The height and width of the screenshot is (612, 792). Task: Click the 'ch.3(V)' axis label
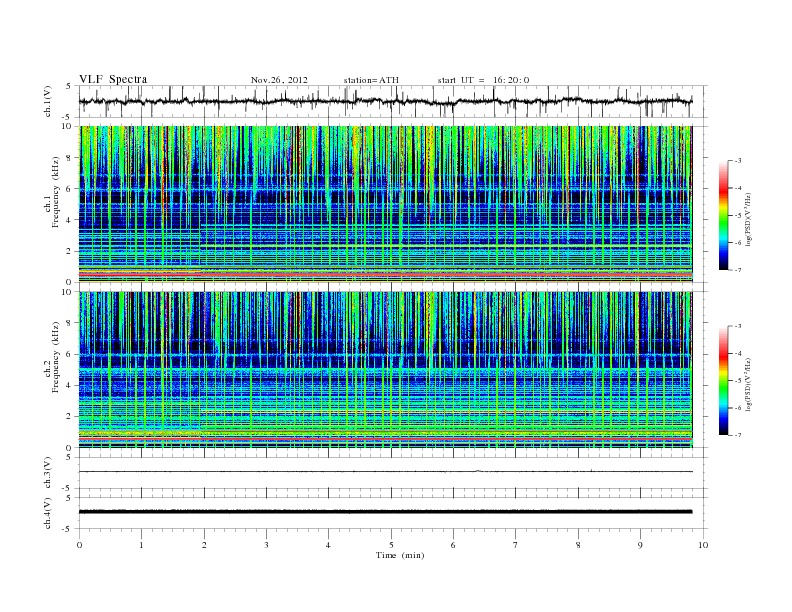point(48,473)
